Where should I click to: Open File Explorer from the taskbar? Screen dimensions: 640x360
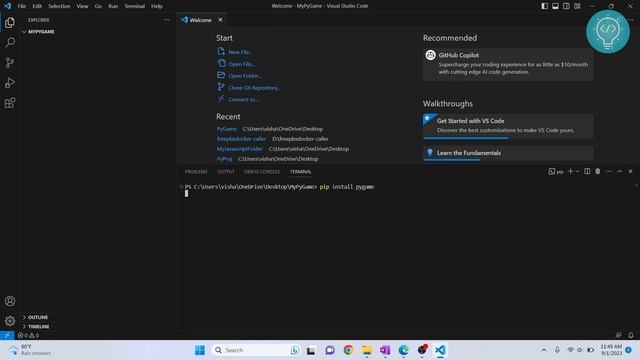click(367, 350)
